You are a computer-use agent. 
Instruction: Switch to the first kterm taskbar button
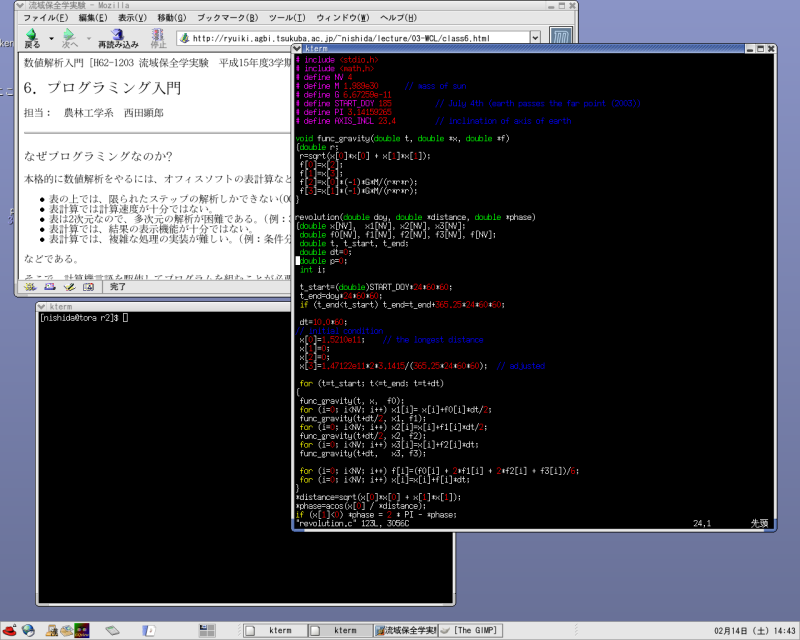point(274,630)
